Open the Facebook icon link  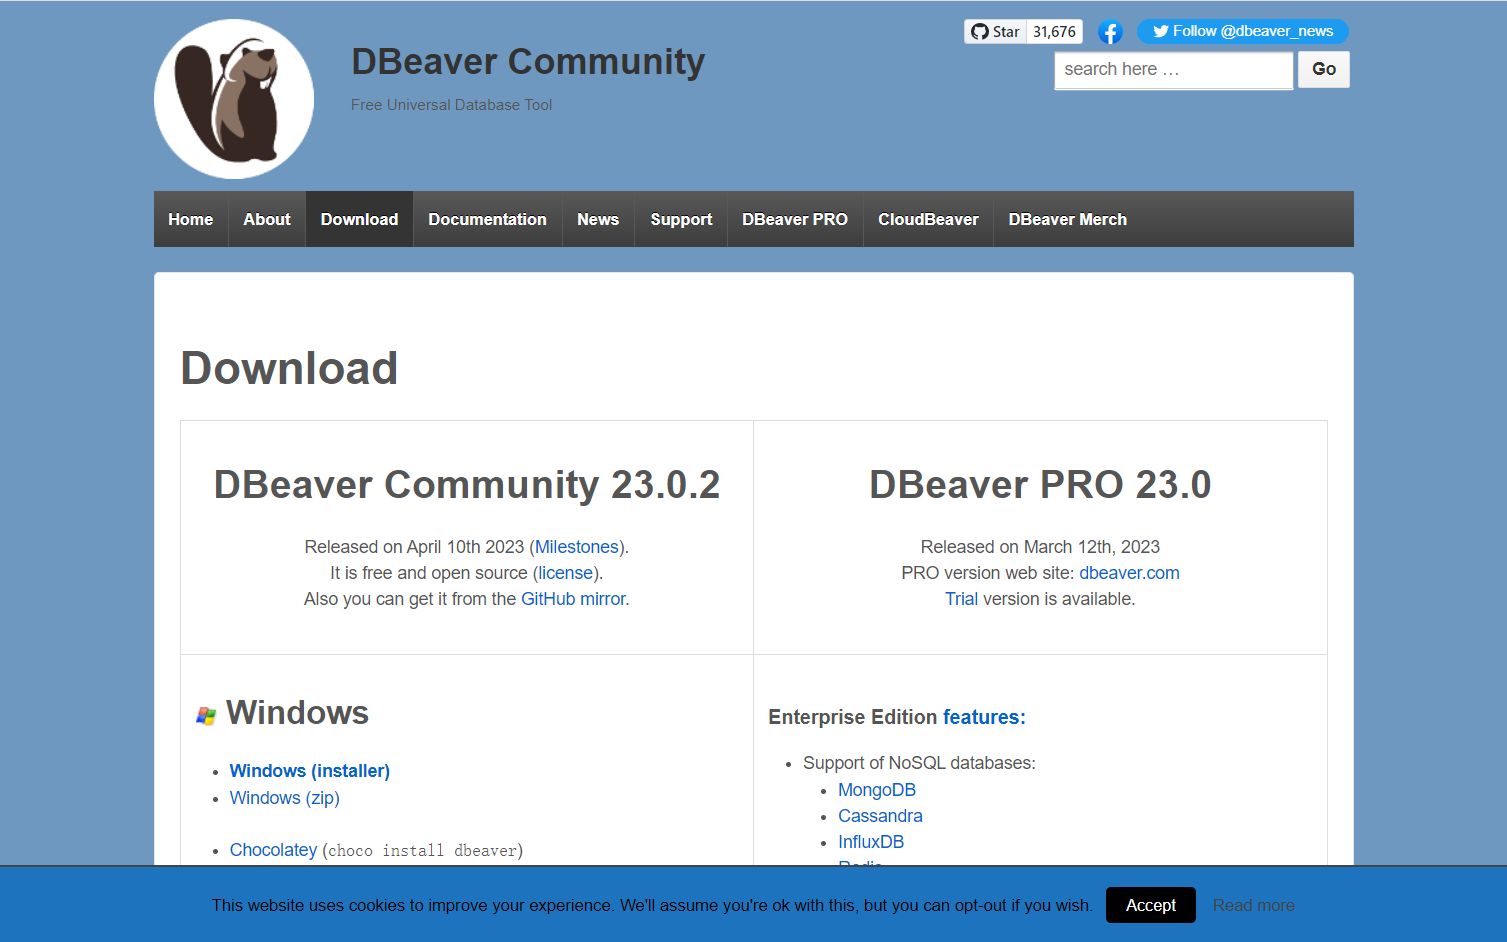click(x=1110, y=32)
